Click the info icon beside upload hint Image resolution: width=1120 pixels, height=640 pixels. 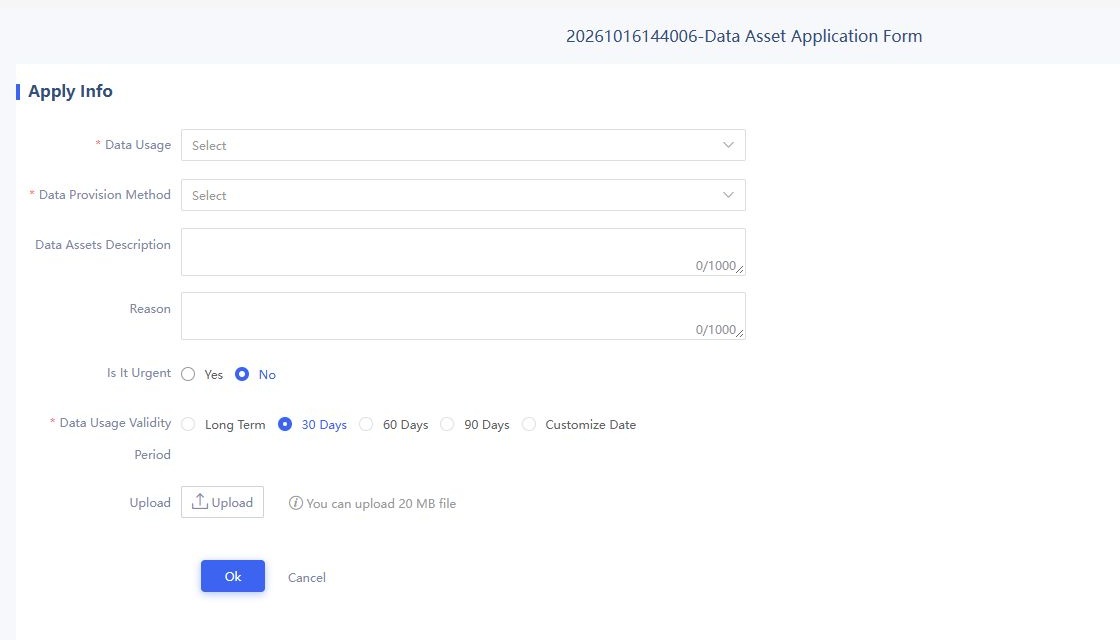coord(296,503)
